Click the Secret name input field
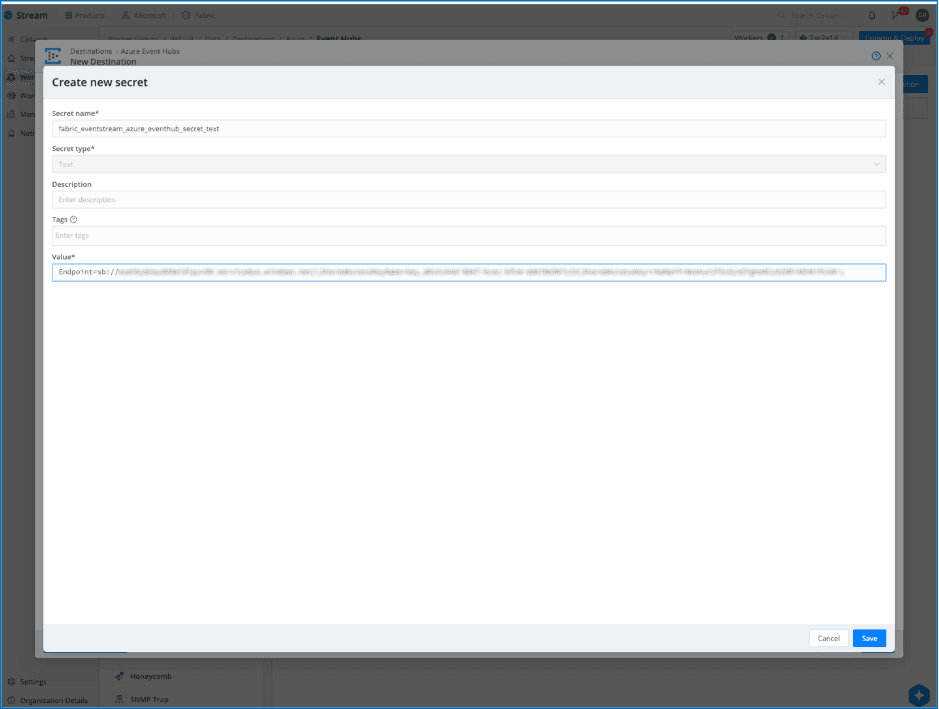Screen dimensions: 939x709 point(468,129)
